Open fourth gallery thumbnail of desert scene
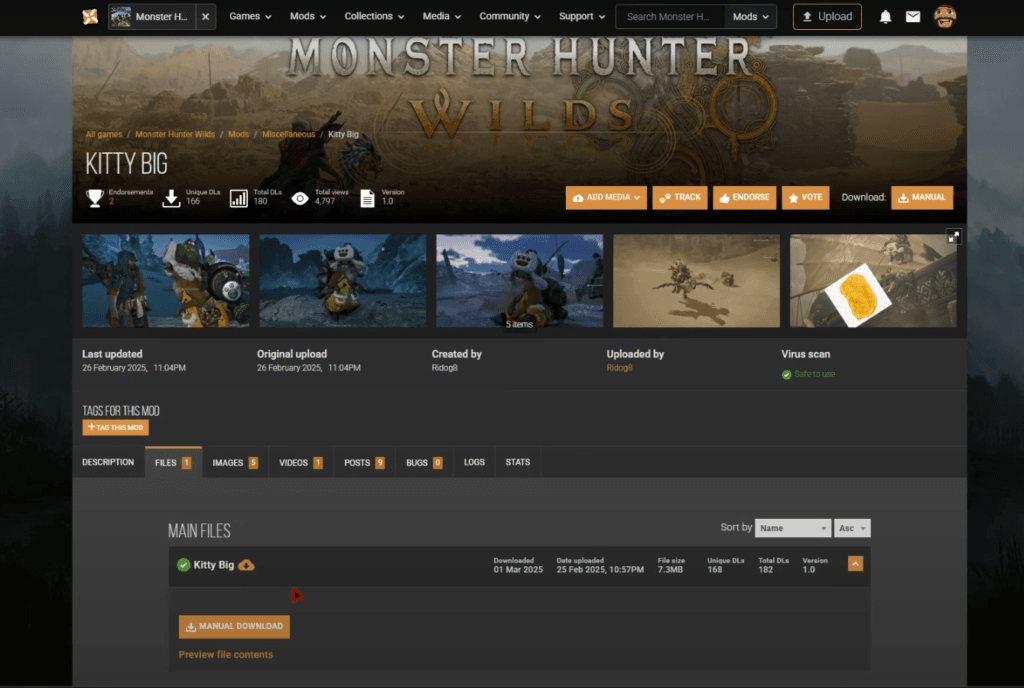This screenshot has height=688, width=1024. click(696, 280)
